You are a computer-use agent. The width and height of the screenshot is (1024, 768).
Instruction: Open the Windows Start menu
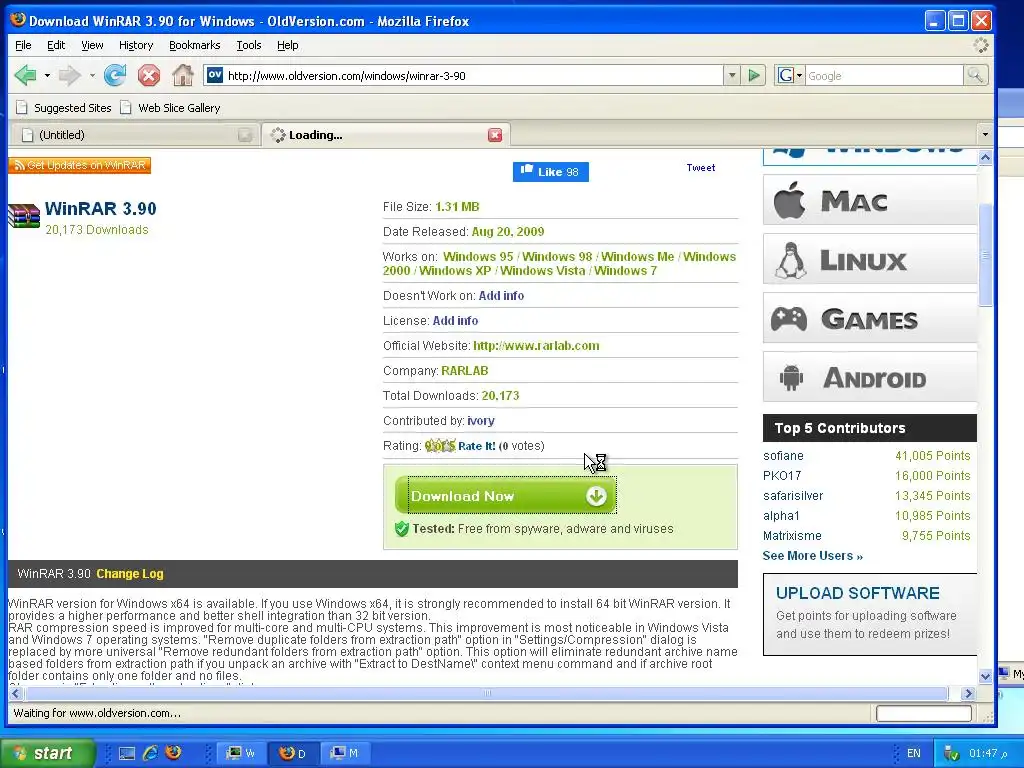point(47,753)
